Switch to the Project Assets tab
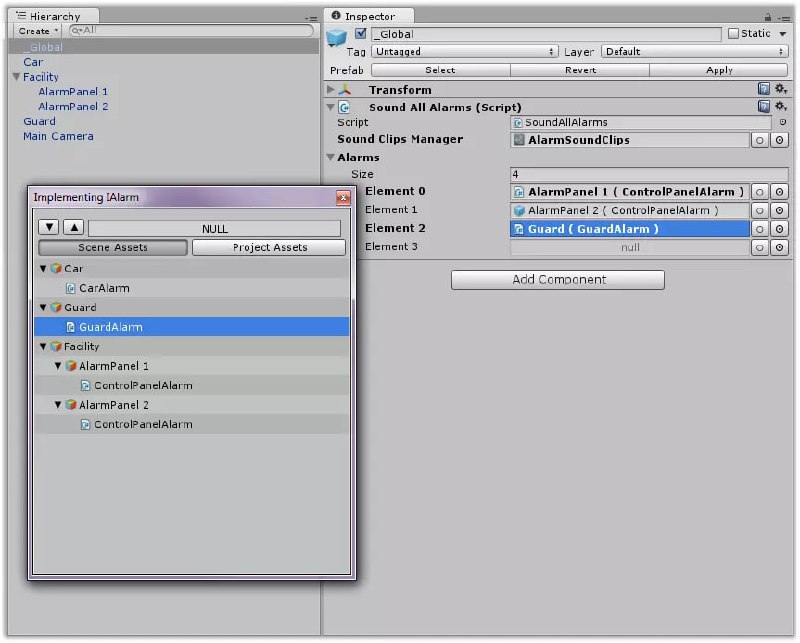 (x=269, y=248)
